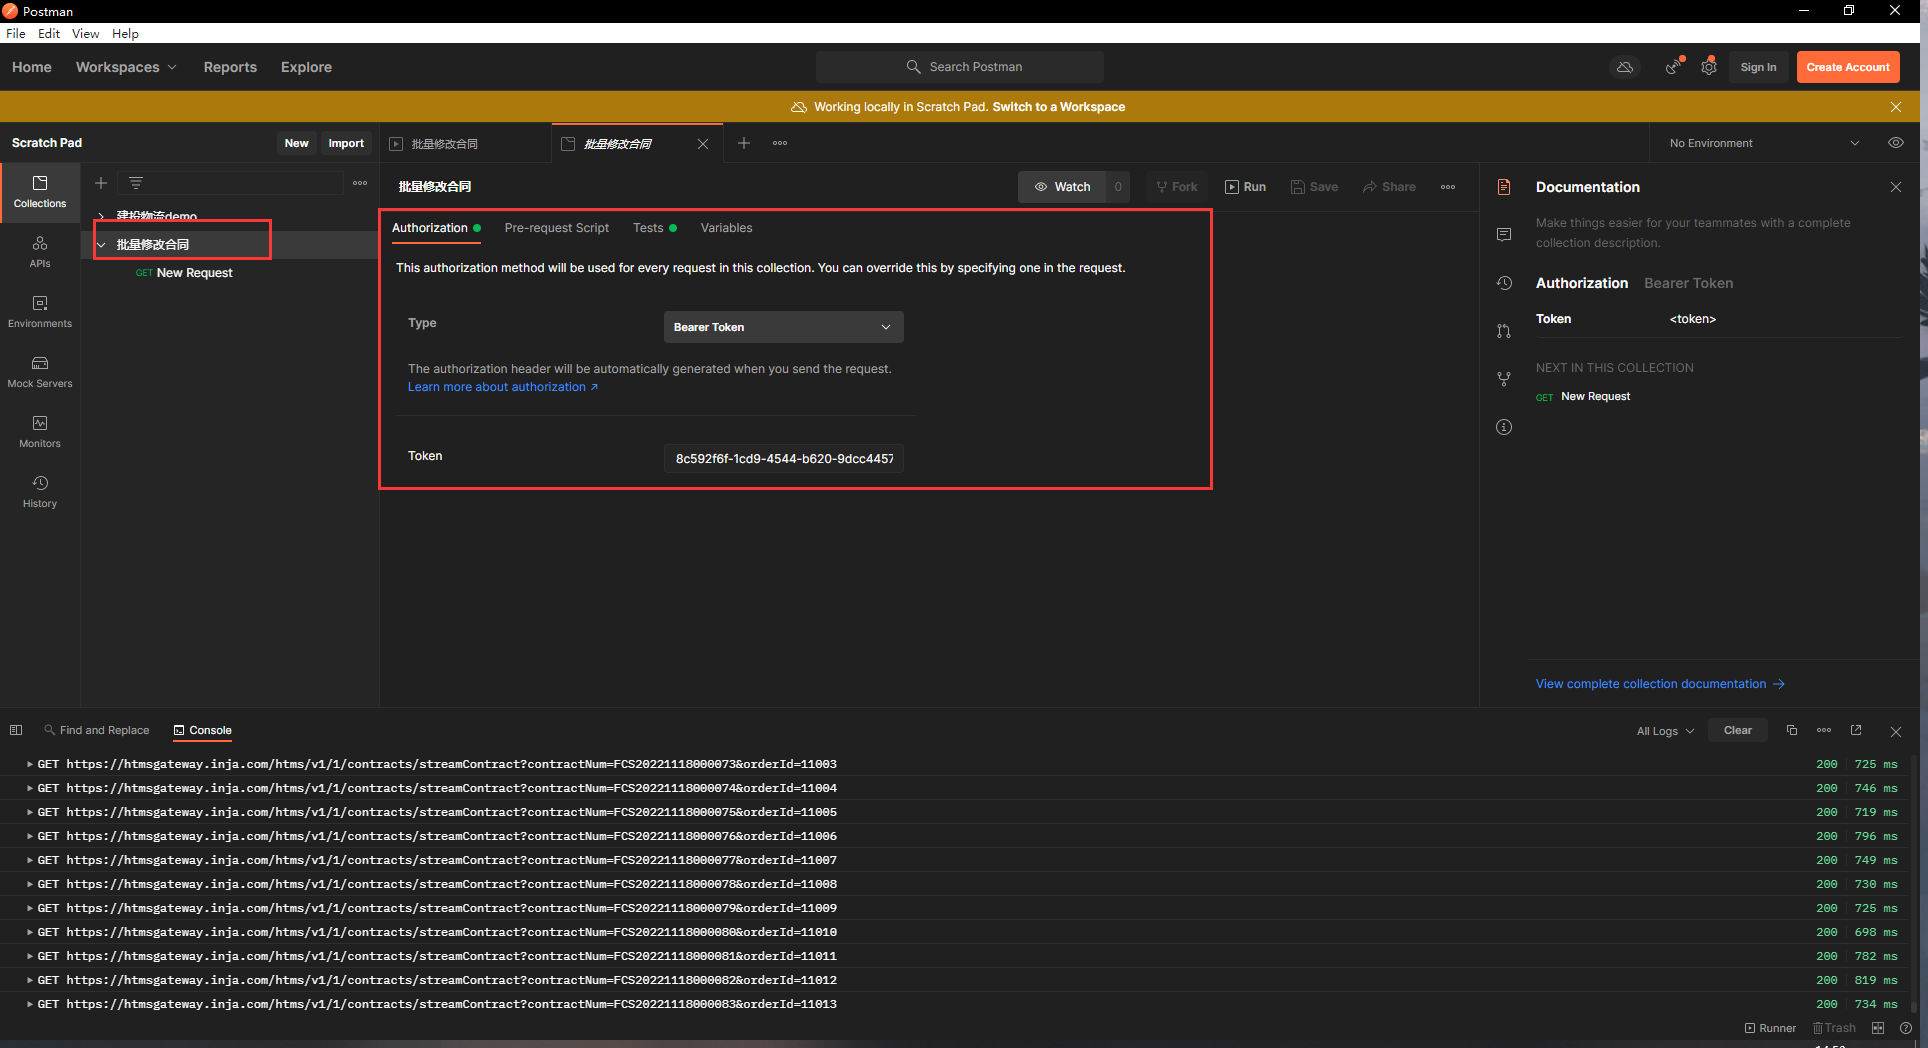
Task: Select the Authorization tab
Action: point(435,228)
